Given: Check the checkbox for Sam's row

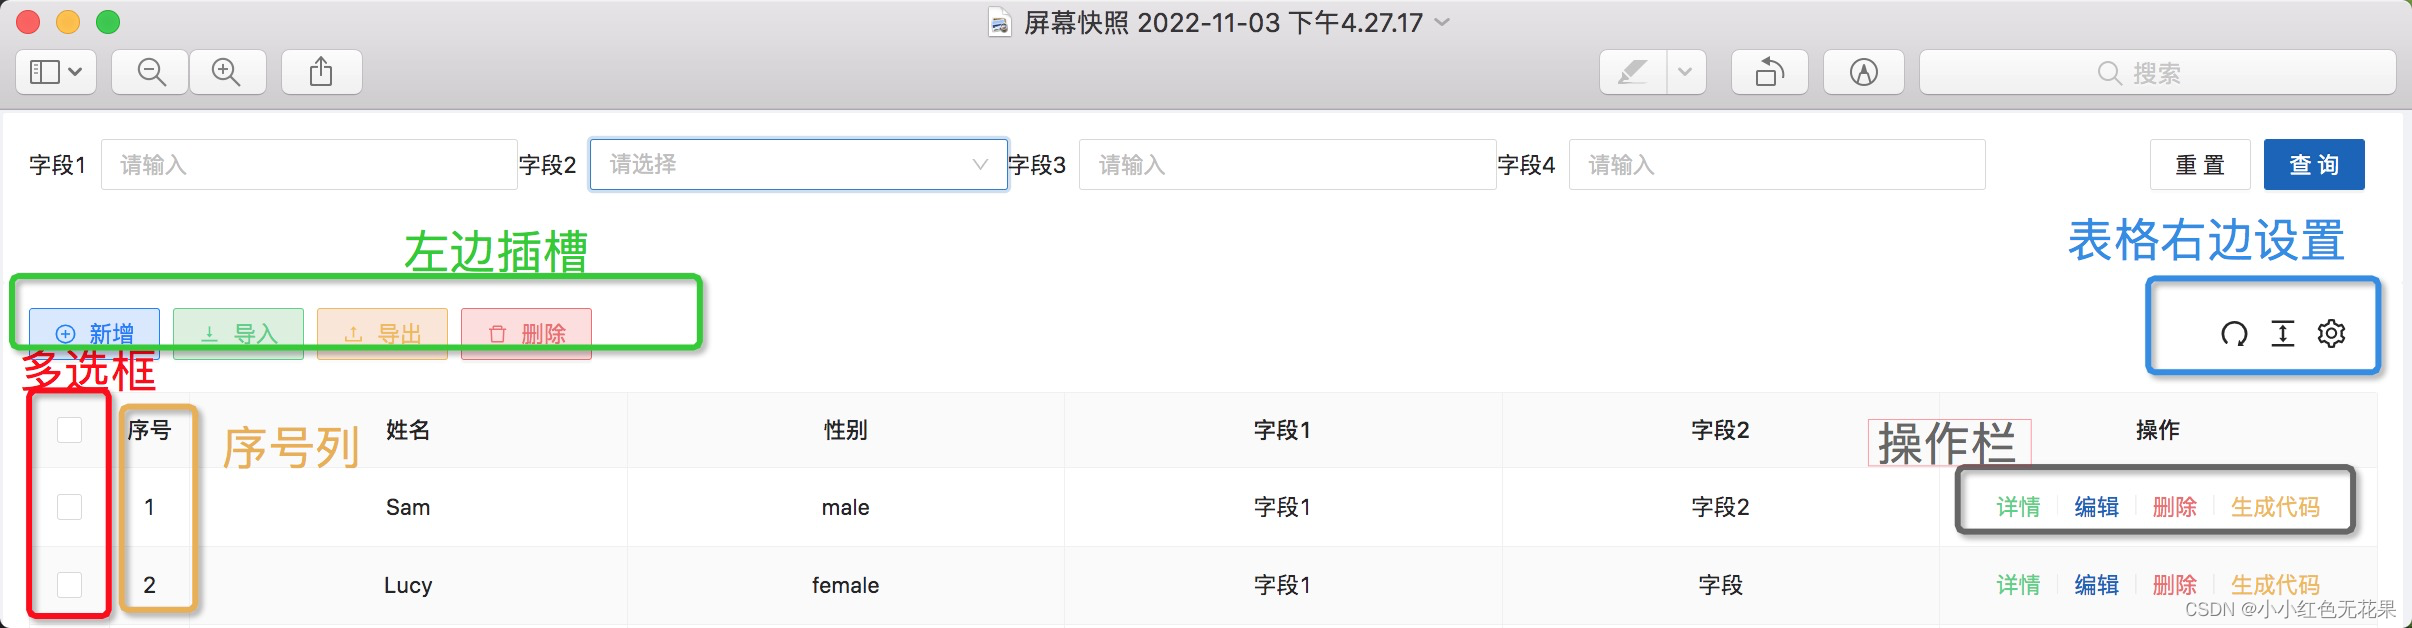Looking at the screenshot, I should [69, 507].
